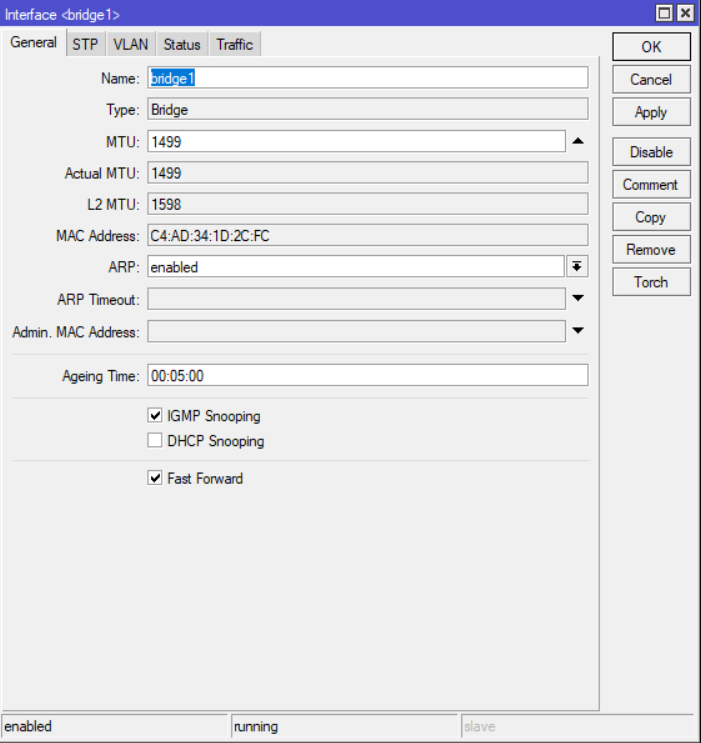701x743 pixels.
Task: Click the 'slave' status bar entry
Action: [580, 726]
